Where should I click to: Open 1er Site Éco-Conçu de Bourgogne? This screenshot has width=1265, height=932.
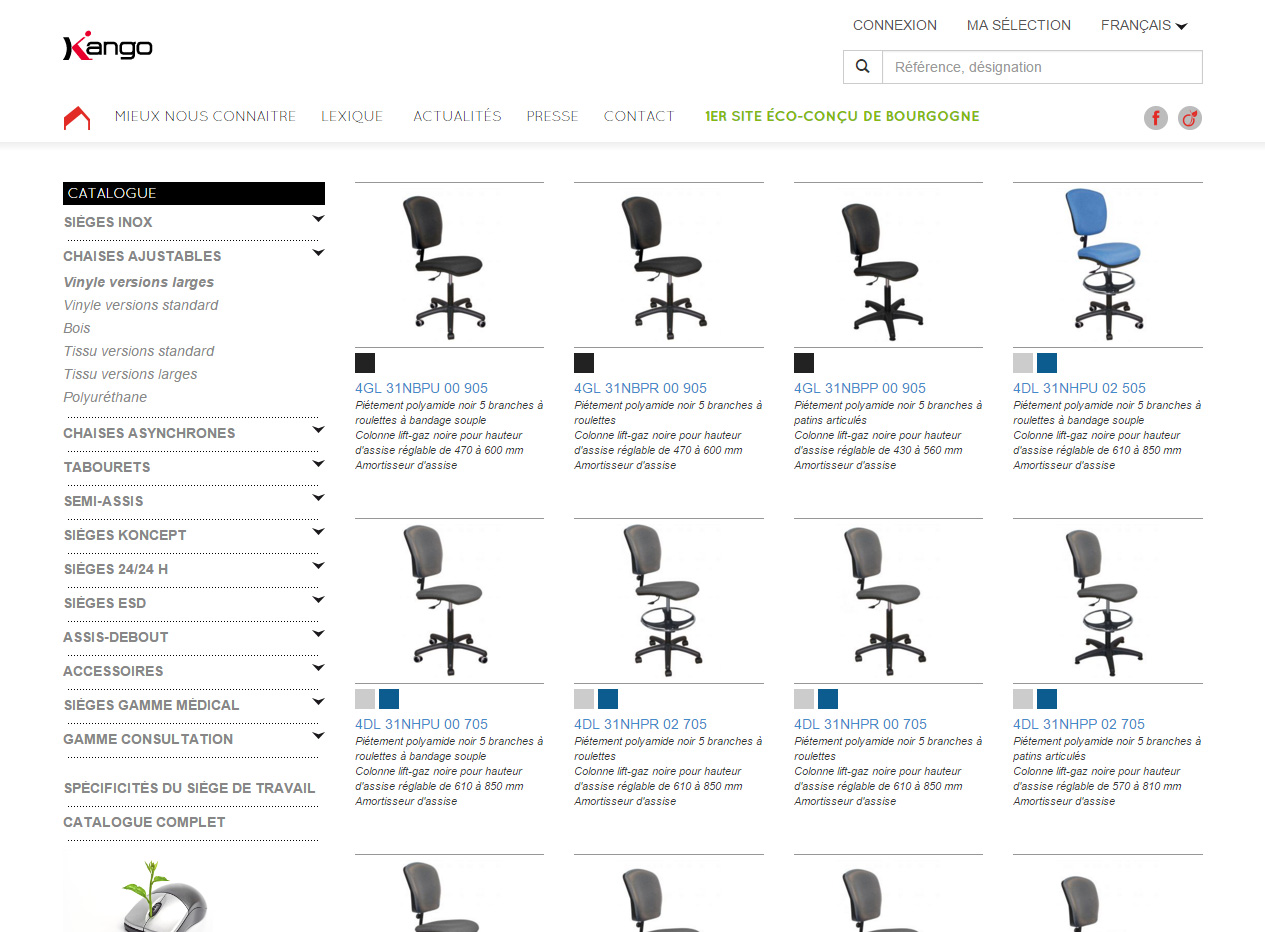point(842,116)
